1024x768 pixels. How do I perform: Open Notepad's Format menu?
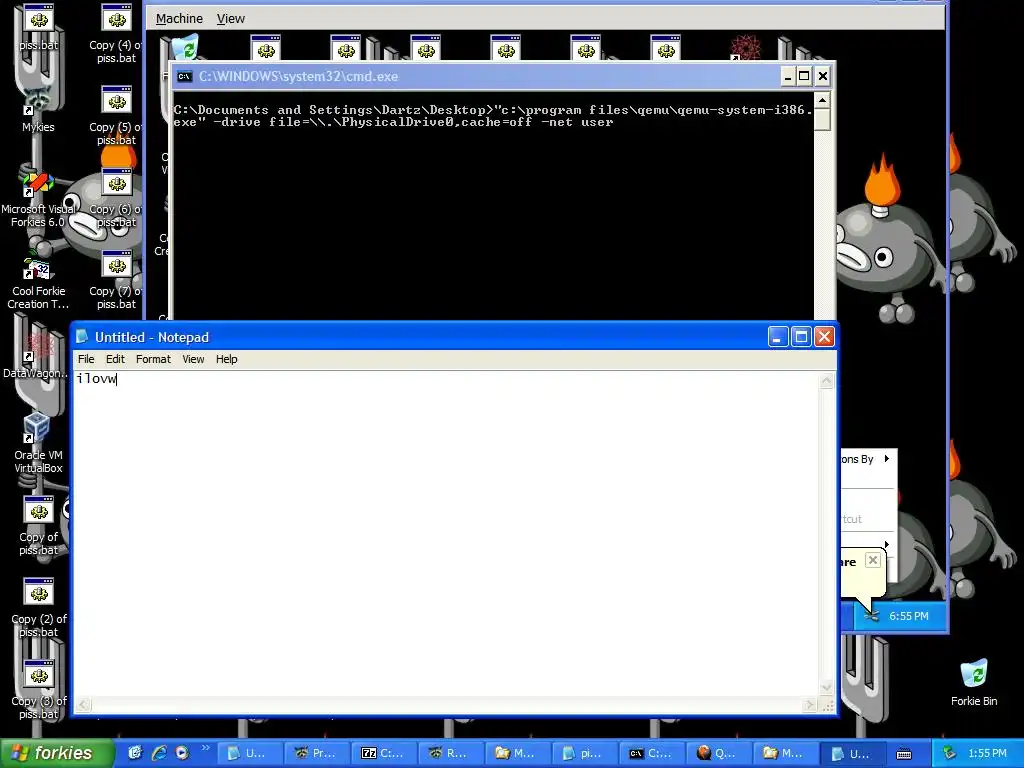click(153, 359)
